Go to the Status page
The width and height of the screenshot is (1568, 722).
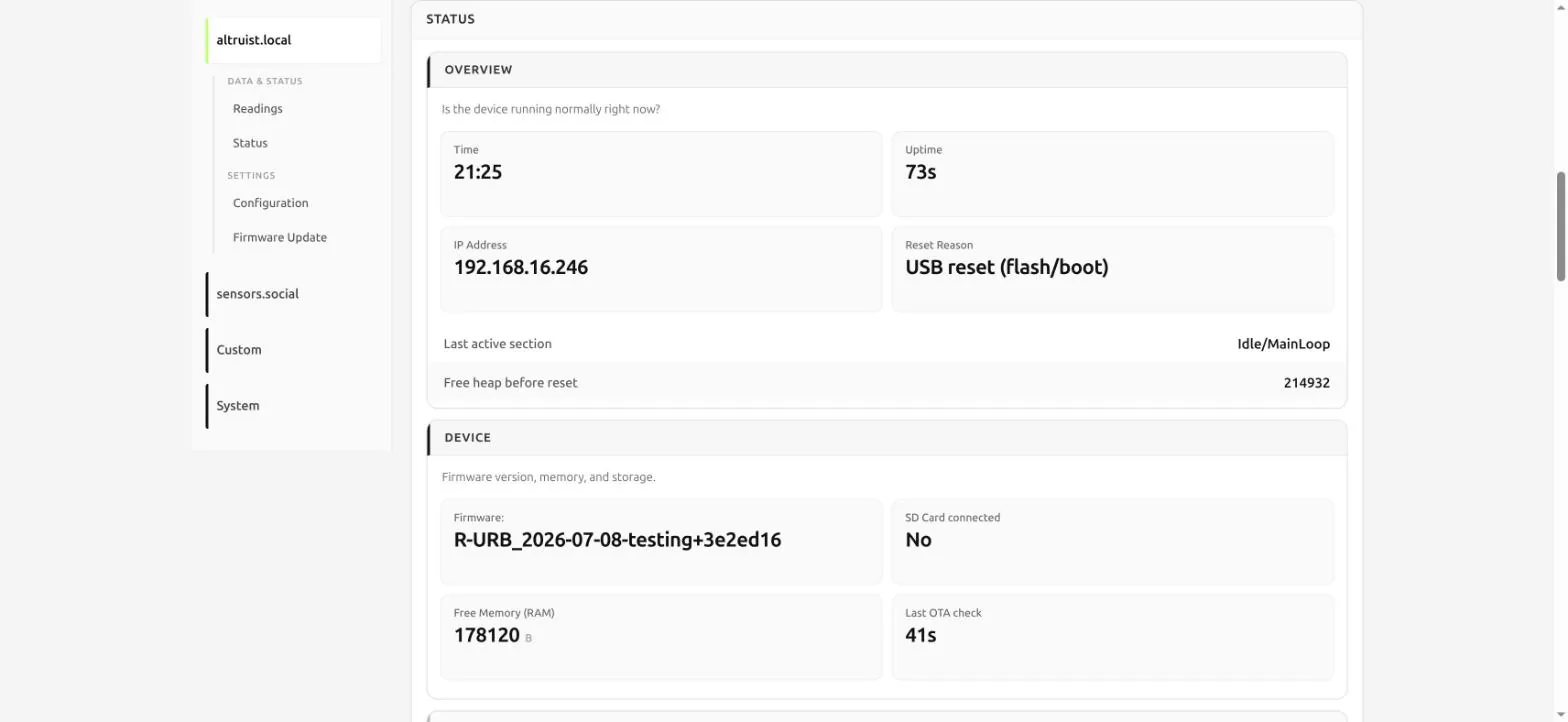coord(250,143)
